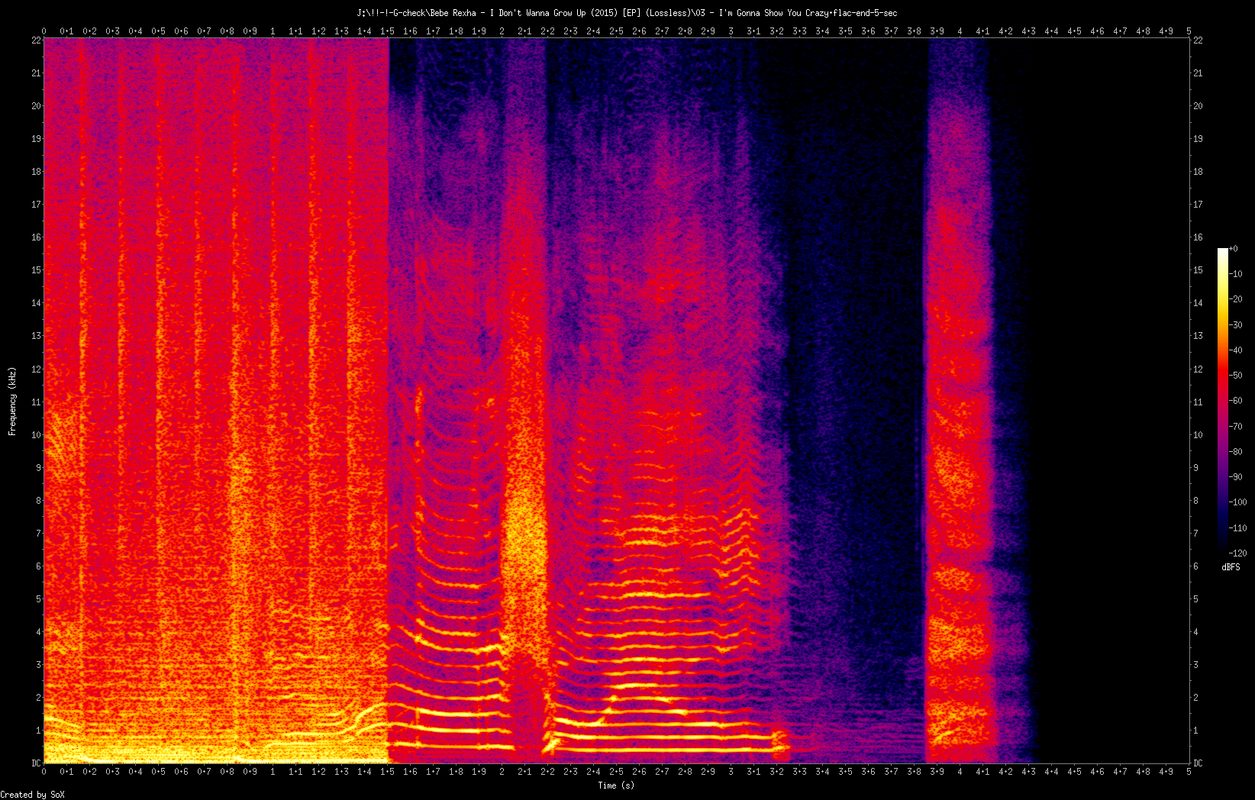Click '1·5' on the bottom time axis
Viewport: 1255px width, 800px height.
387,772
